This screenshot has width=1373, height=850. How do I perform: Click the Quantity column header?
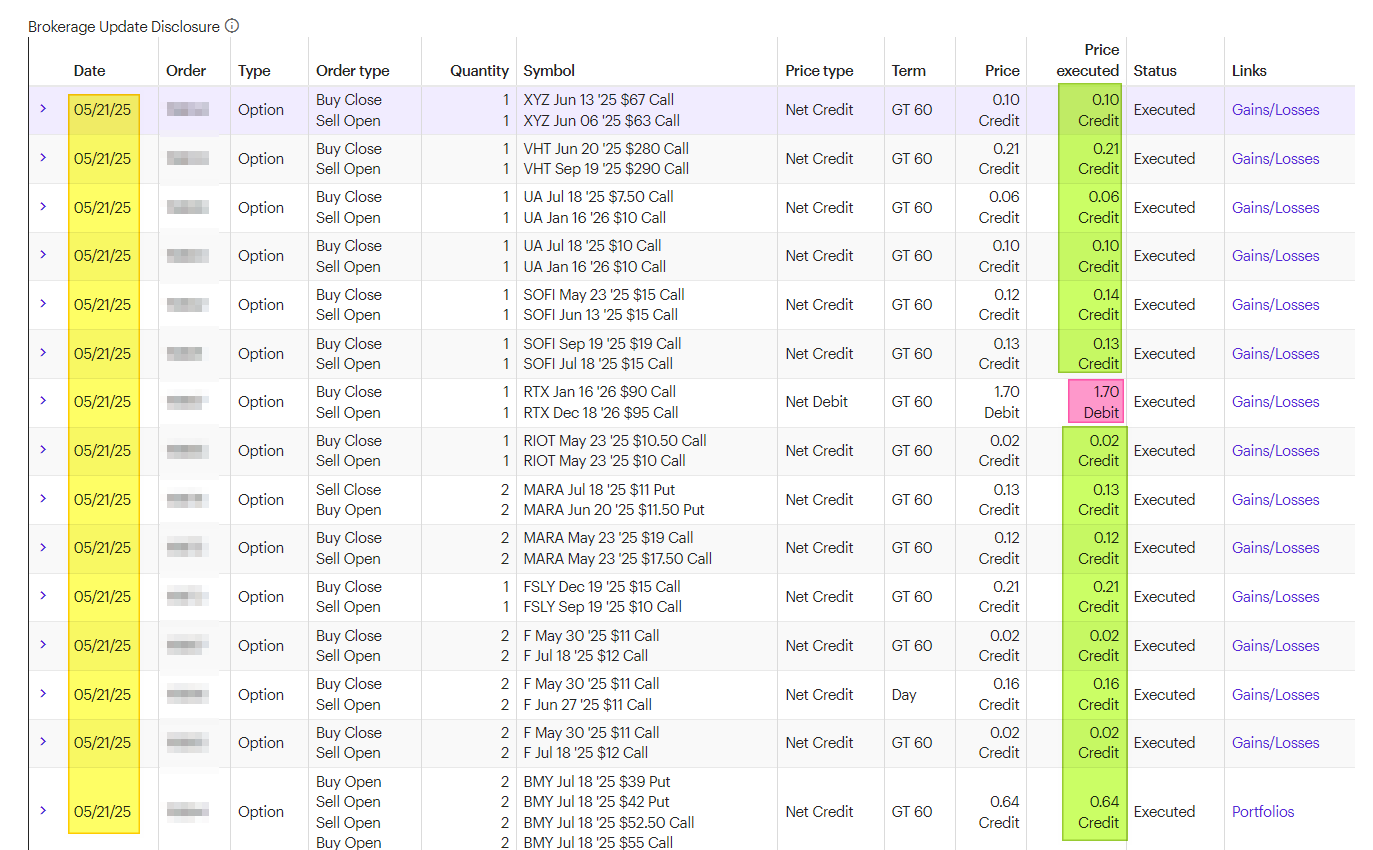[479, 71]
